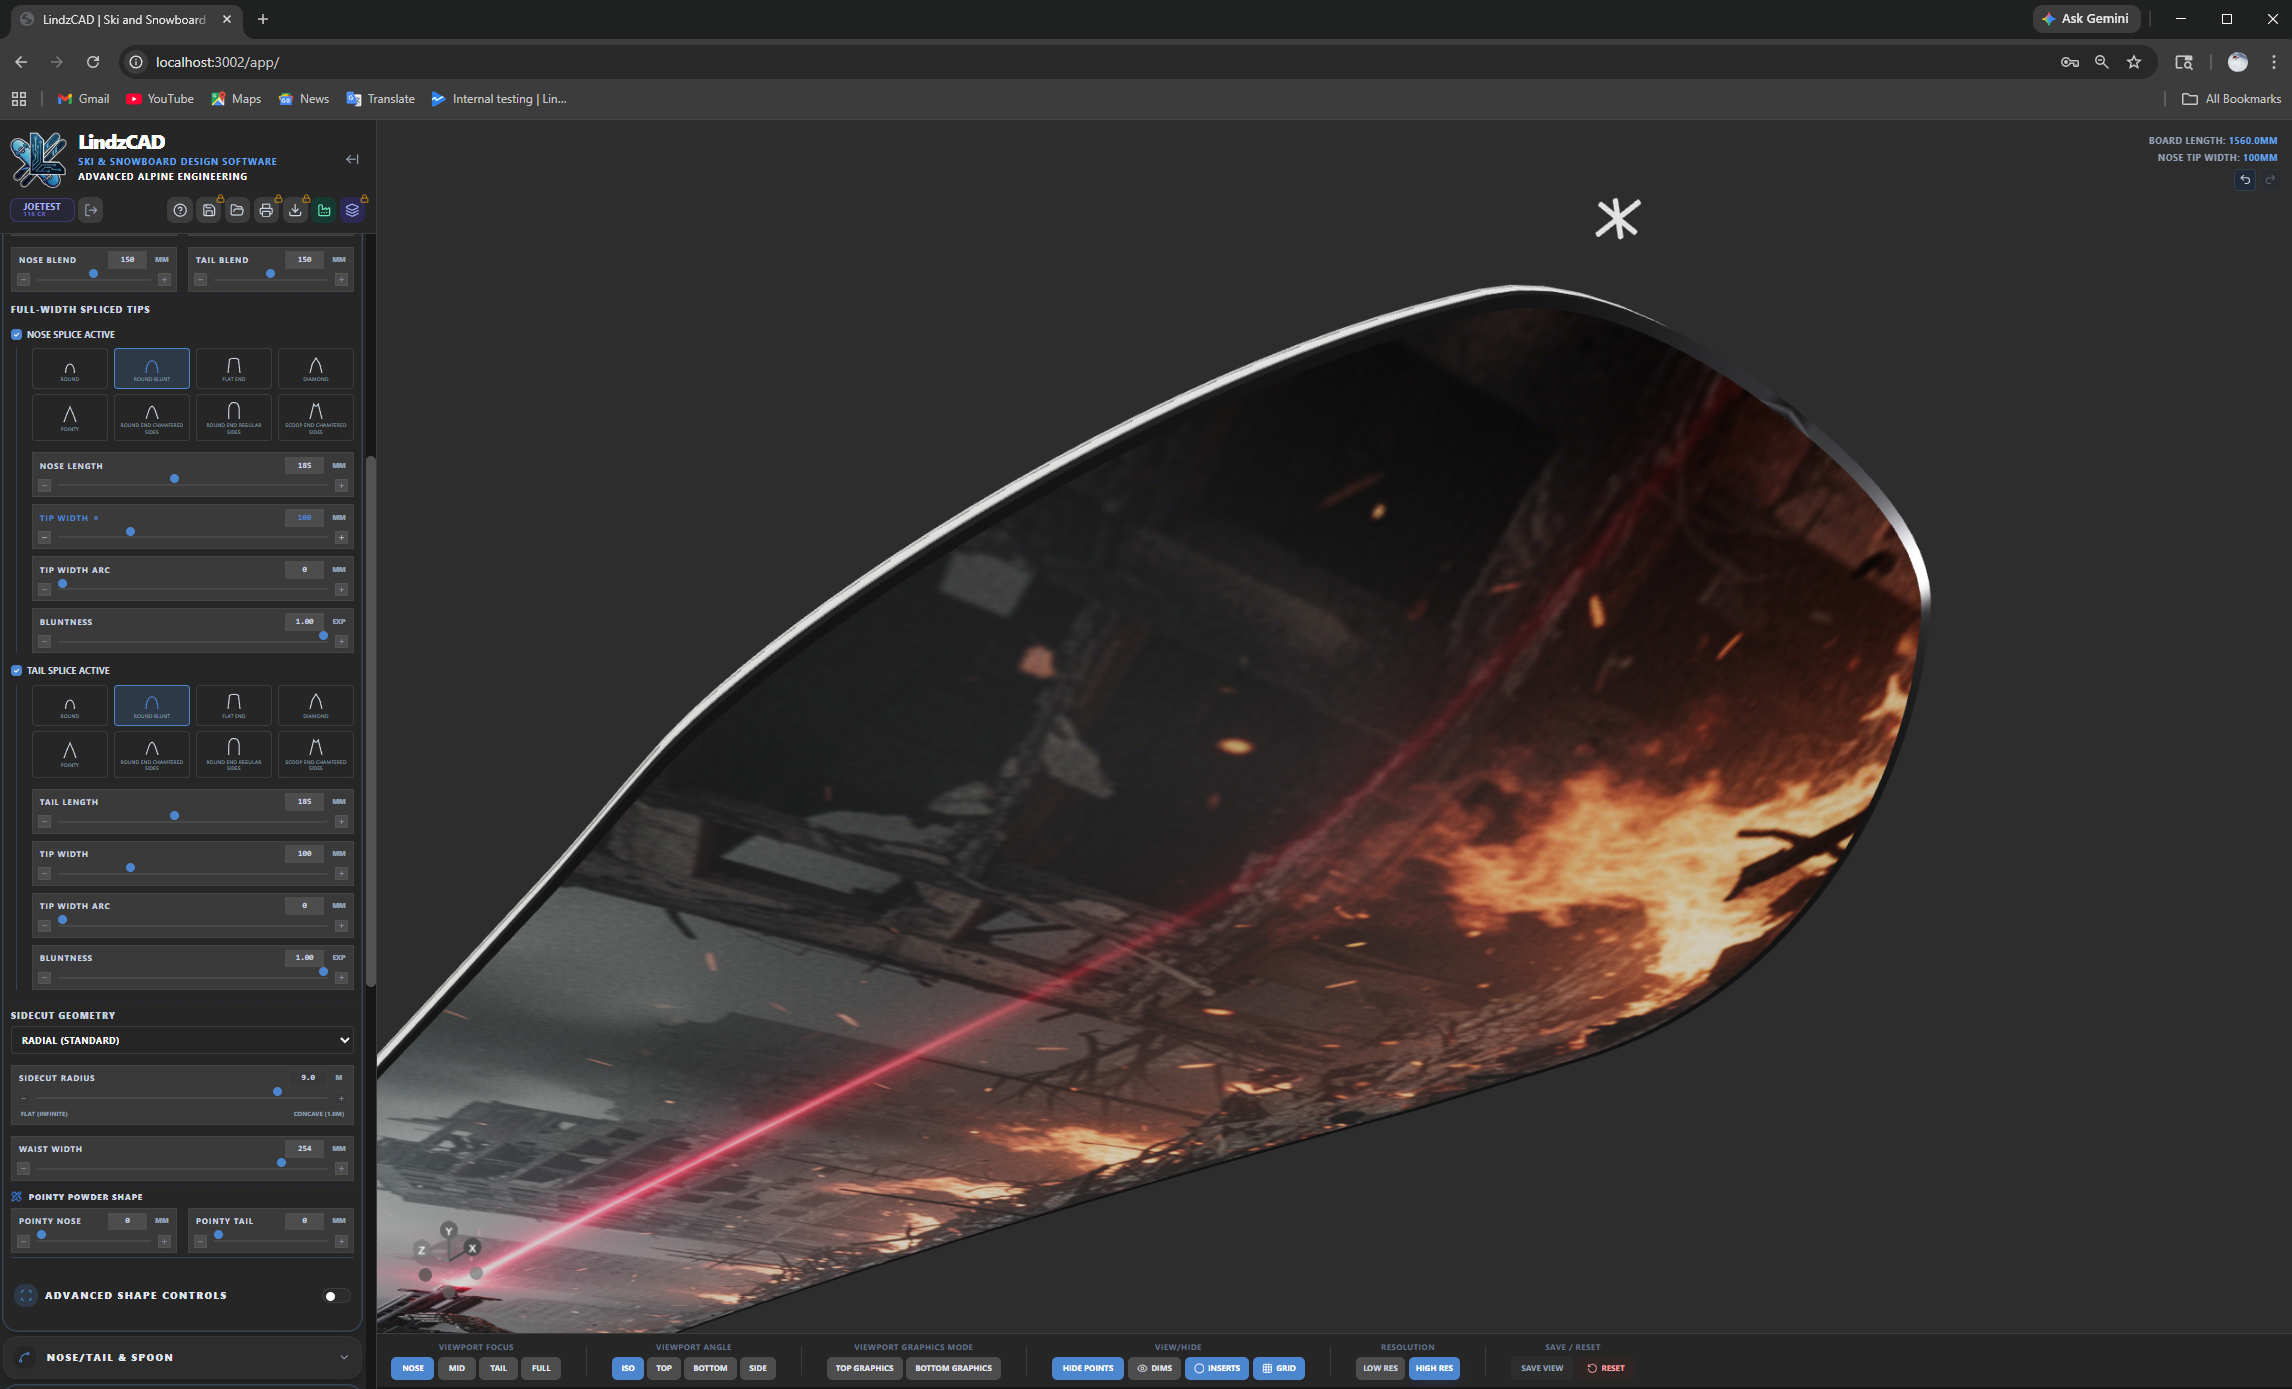2292x1389 pixels.
Task: Click the green factory icon
Action: (324, 210)
